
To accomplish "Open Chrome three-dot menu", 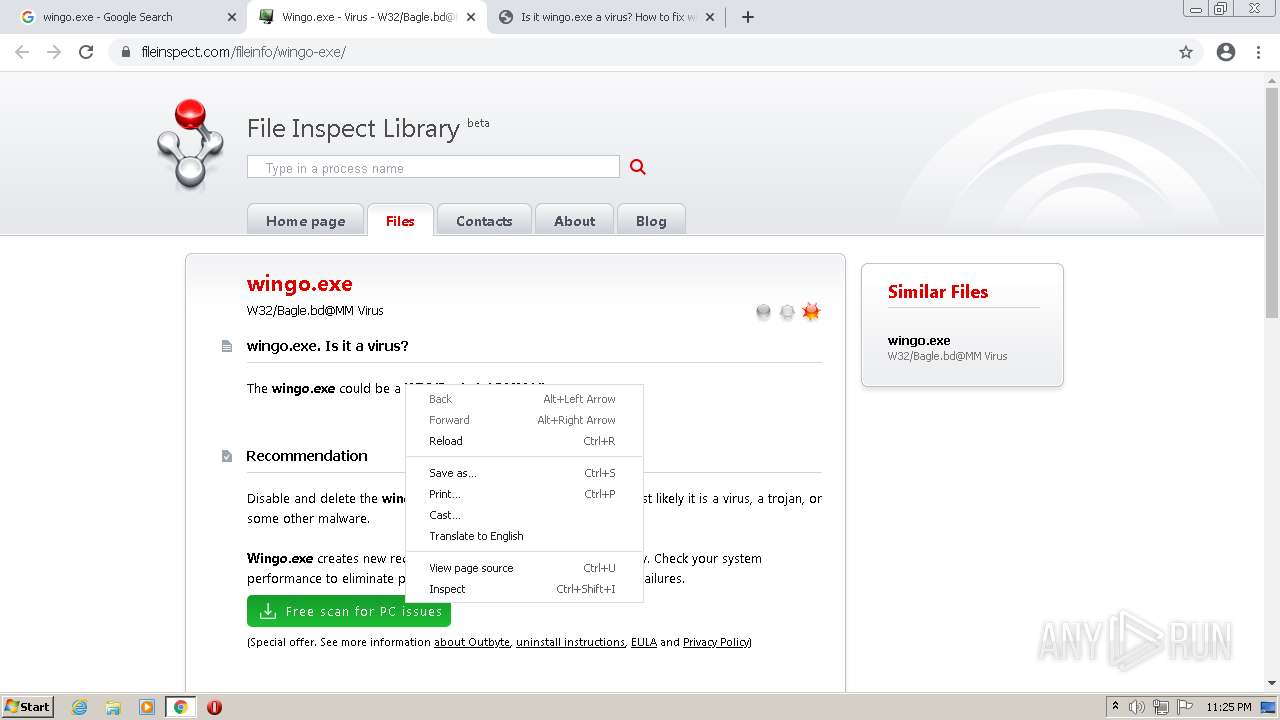I will click(x=1258, y=52).
